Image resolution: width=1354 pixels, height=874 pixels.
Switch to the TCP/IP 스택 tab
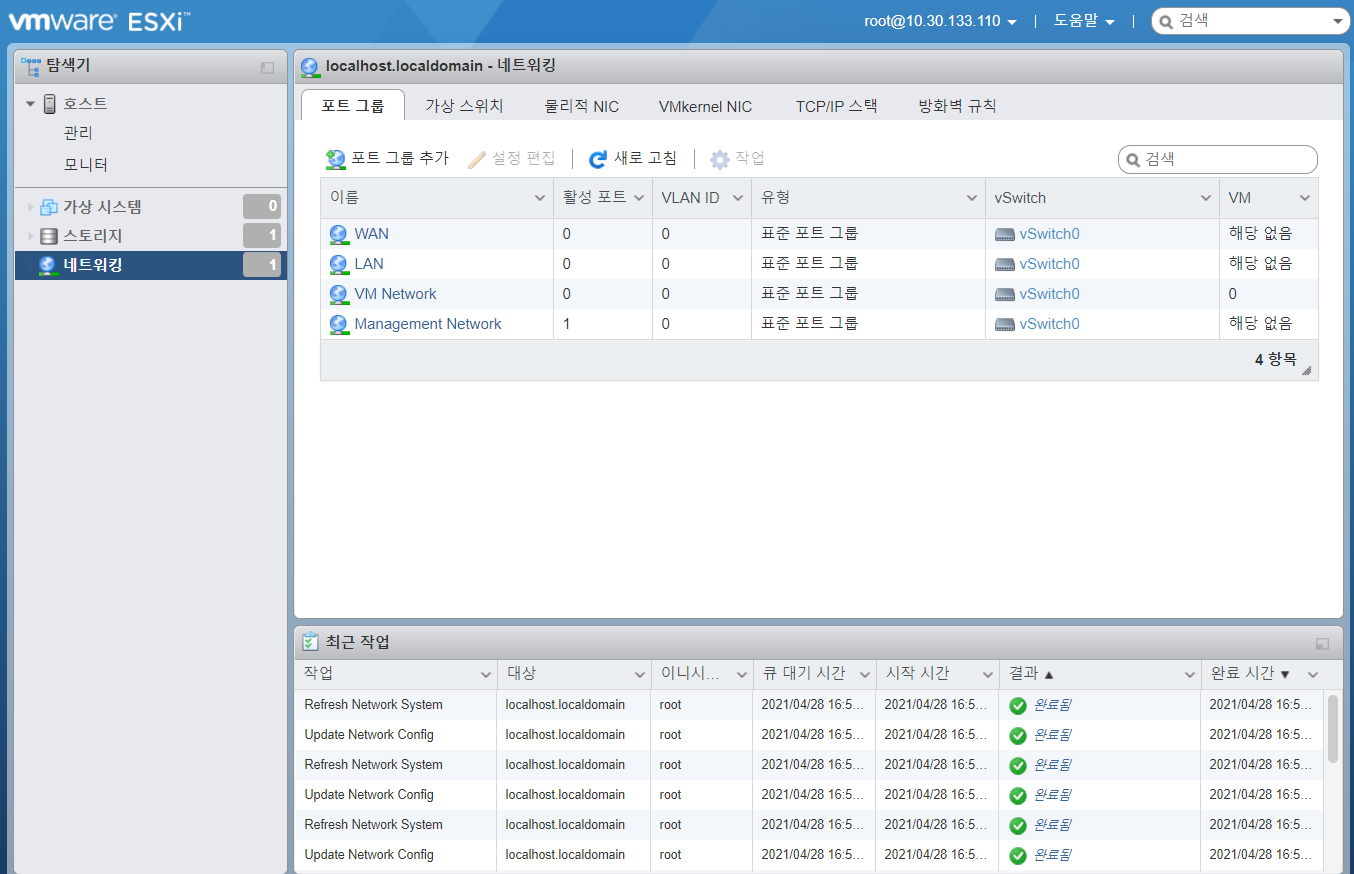pyautogui.click(x=836, y=105)
